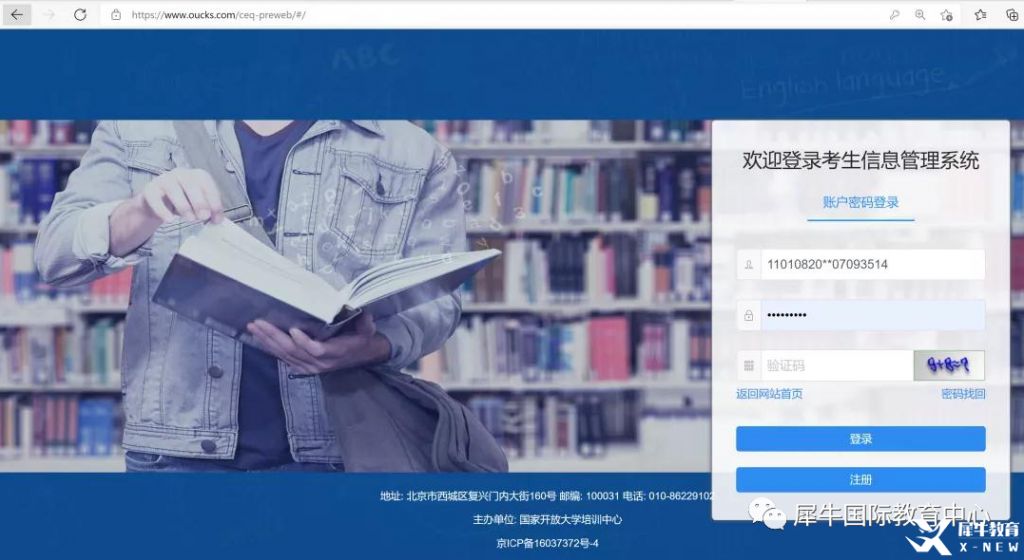Click the account number input field
Screen dimensions: 1024x560
pyautogui.click(x=872, y=265)
